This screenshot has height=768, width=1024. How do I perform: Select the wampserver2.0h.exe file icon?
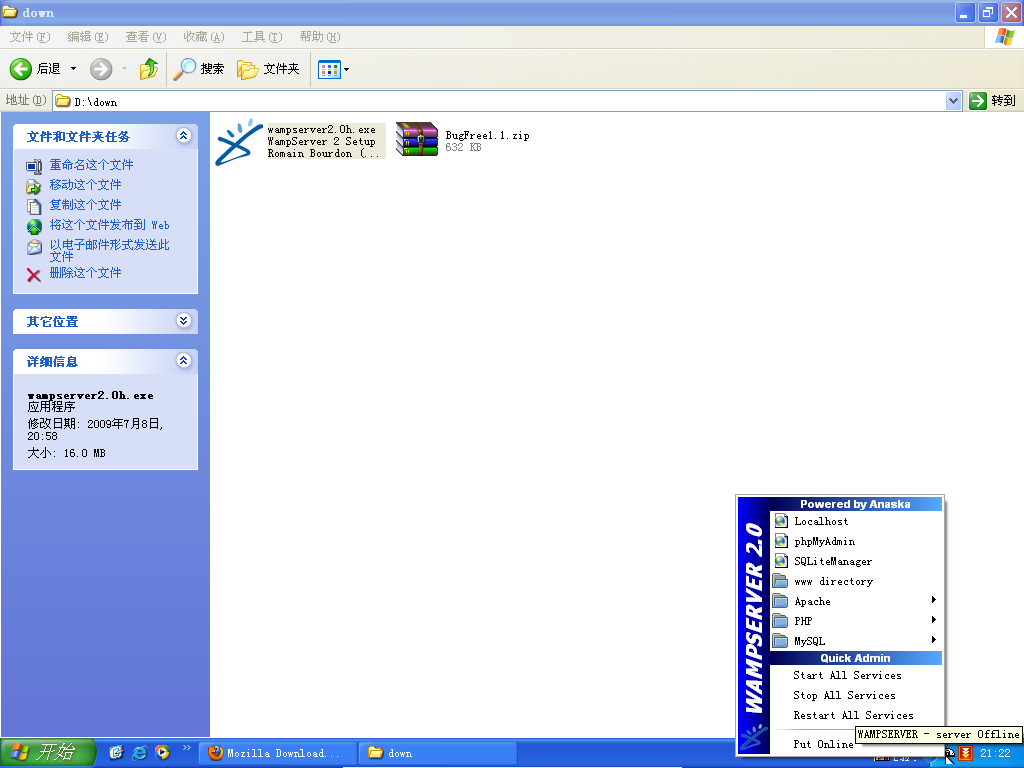239,141
